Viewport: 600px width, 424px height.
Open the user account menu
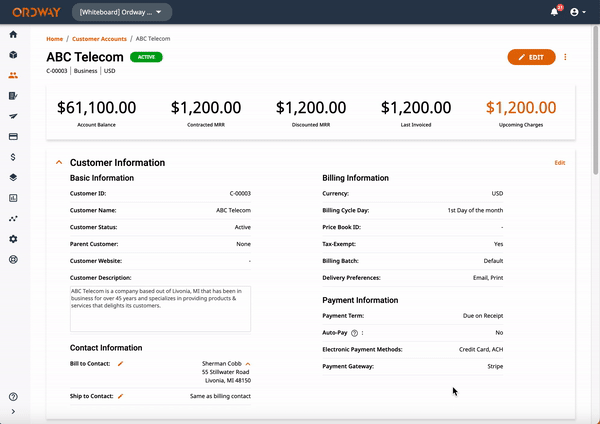tap(577, 12)
